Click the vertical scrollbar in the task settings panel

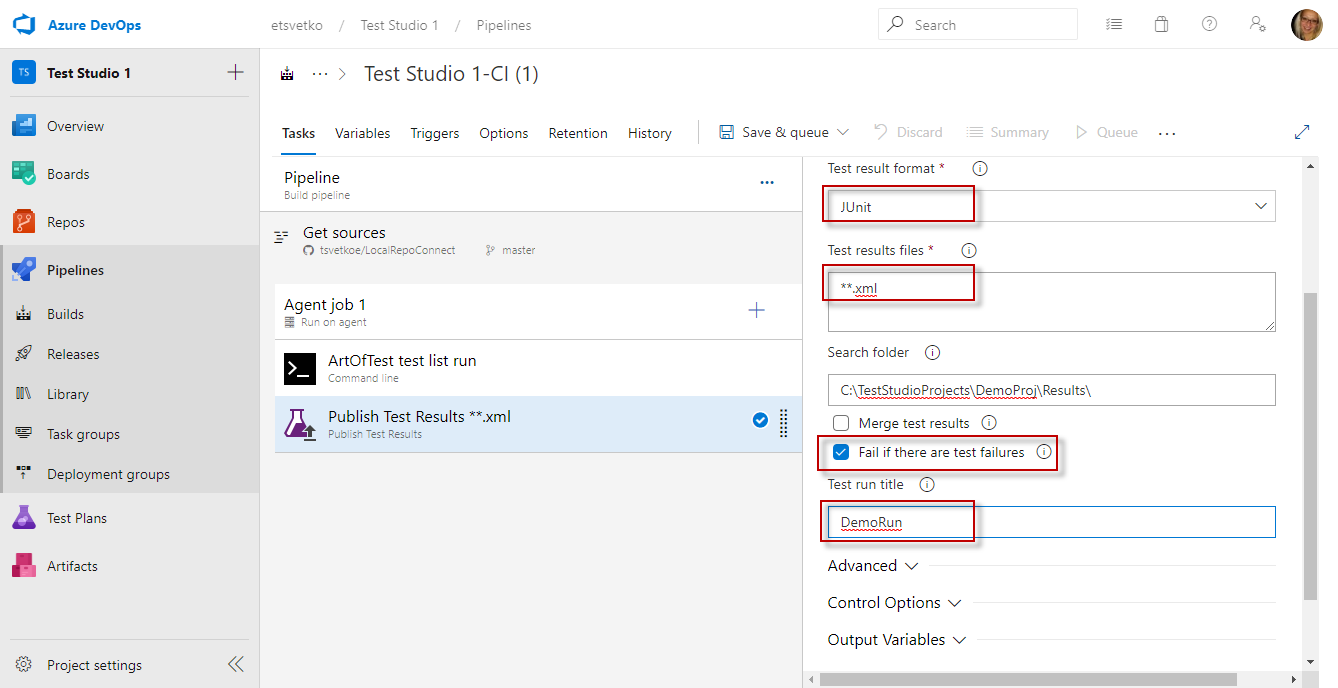coord(1310,447)
